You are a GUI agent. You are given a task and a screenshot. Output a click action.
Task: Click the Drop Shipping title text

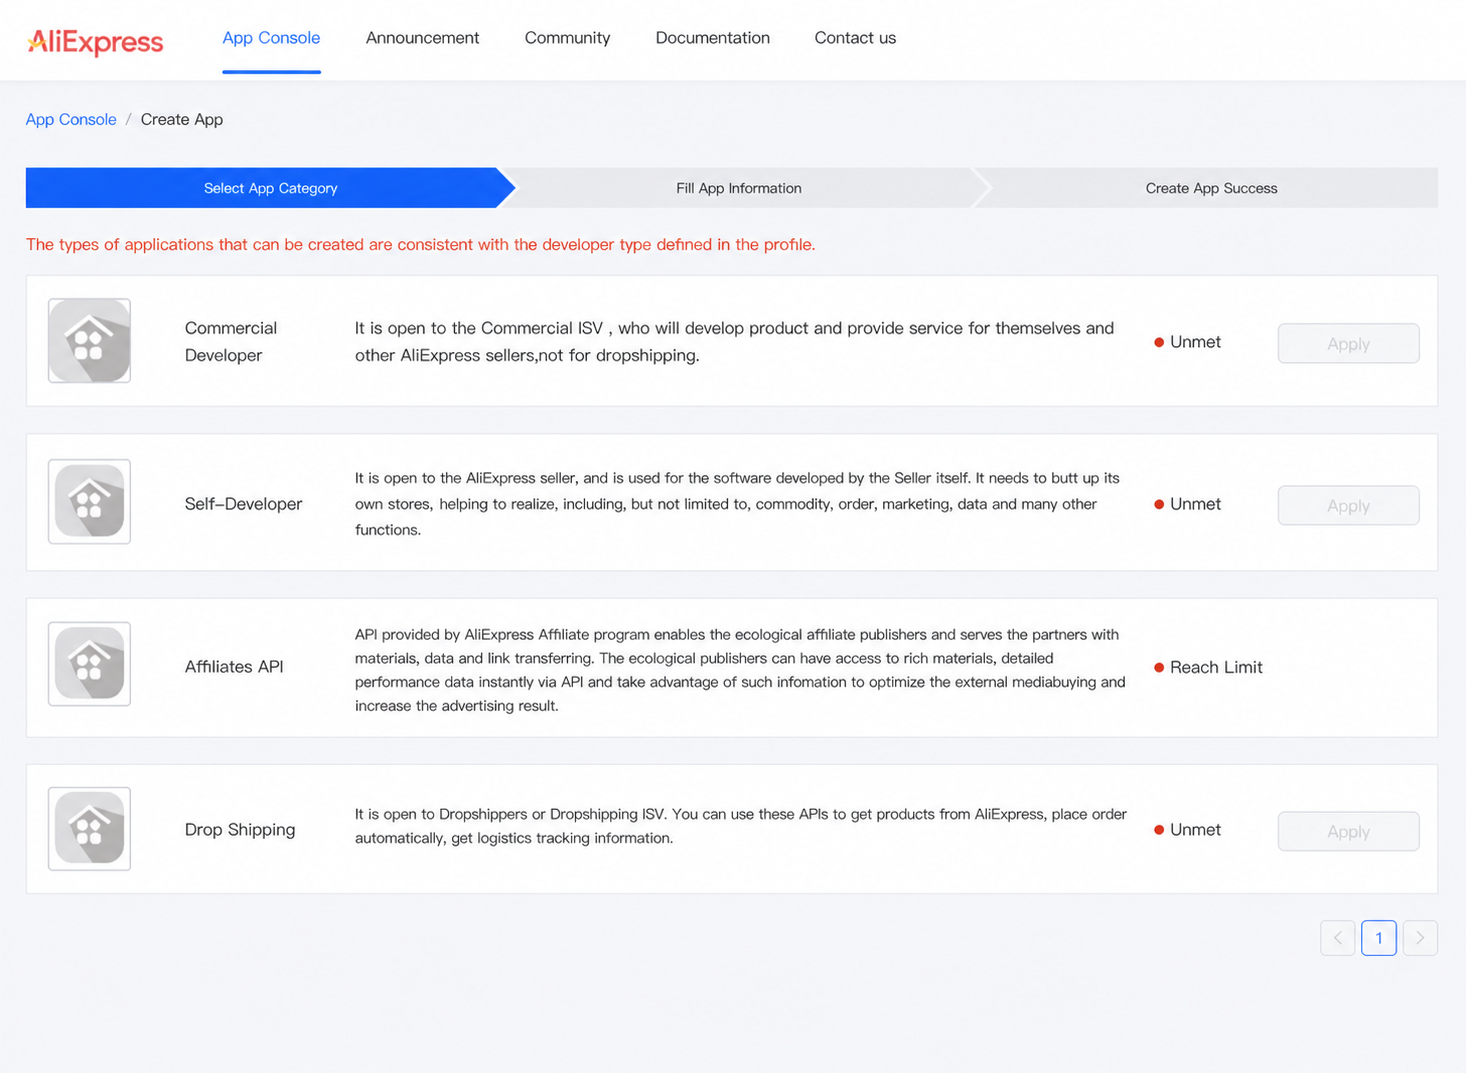[240, 829]
